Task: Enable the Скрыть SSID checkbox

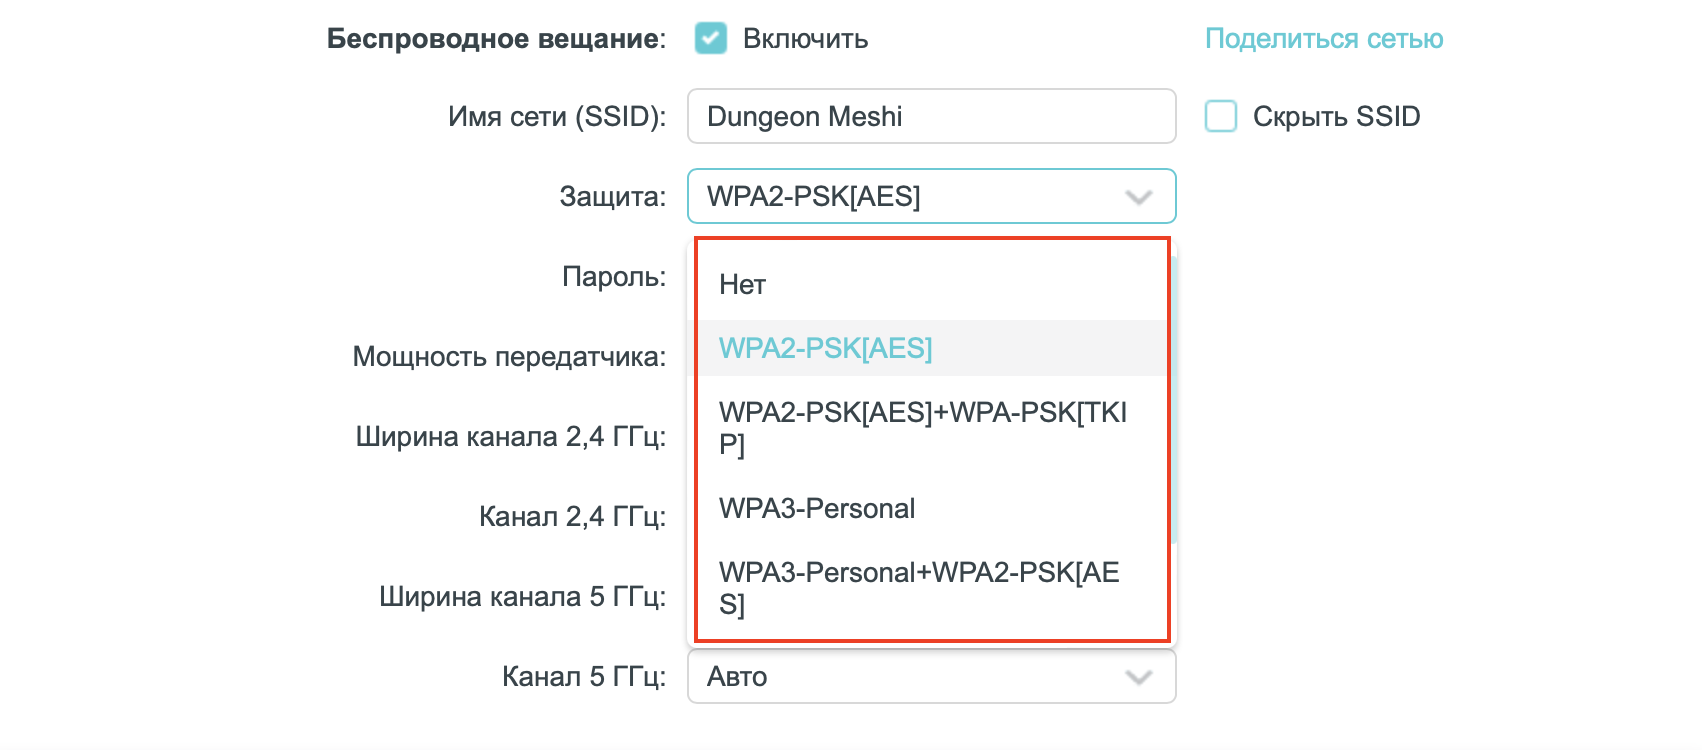Action: [1221, 117]
